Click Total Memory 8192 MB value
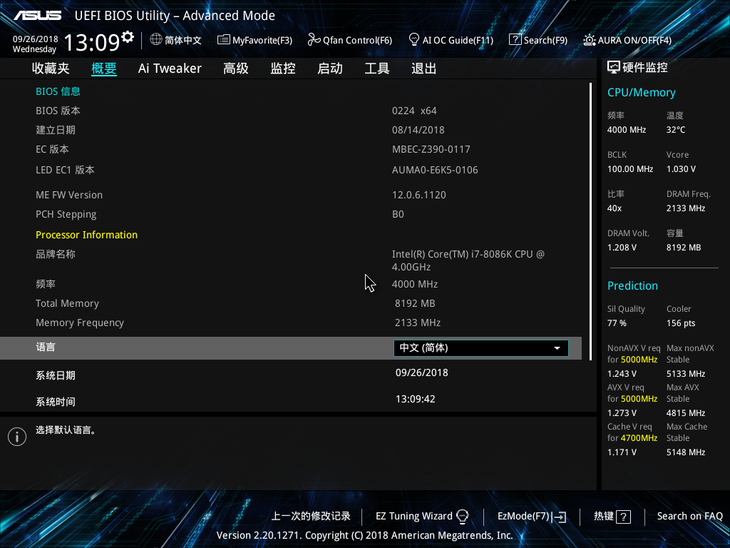This screenshot has height=548, width=730. pyautogui.click(x=415, y=304)
